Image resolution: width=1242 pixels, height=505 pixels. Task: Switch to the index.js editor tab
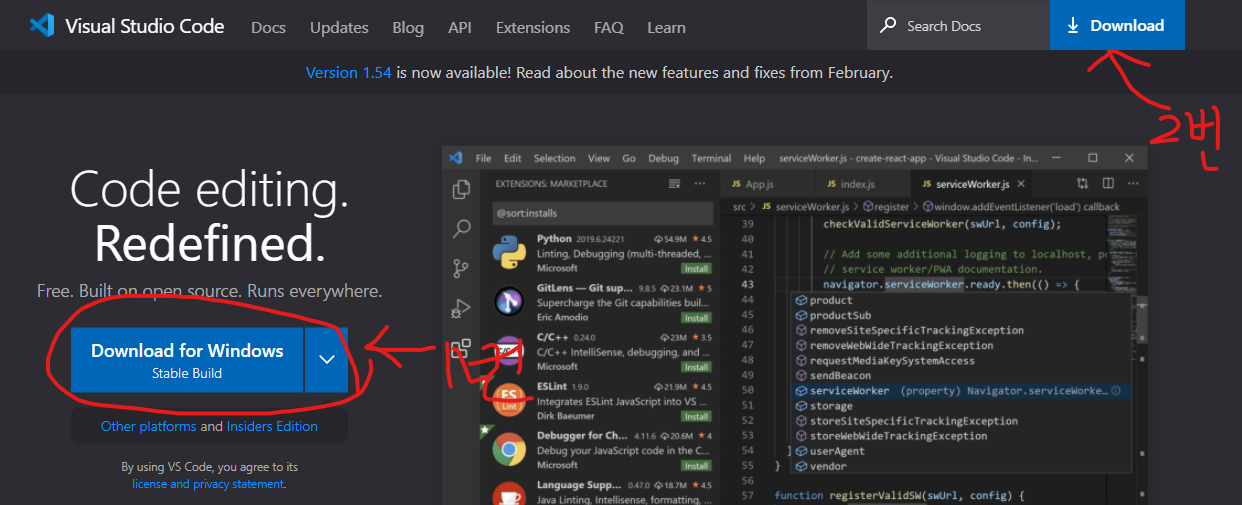[864, 184]
